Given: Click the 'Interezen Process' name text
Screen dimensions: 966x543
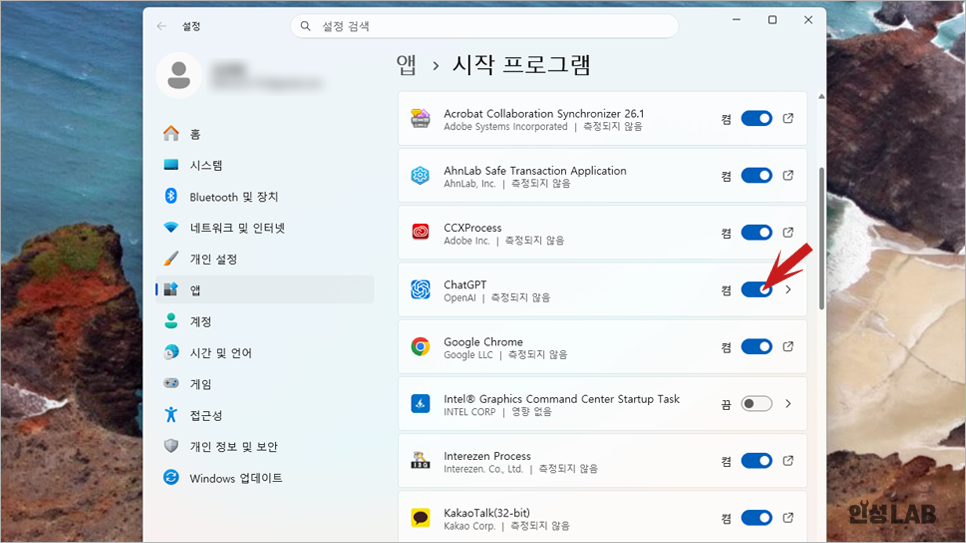Looking at the screenshot, I should (487, 456).
